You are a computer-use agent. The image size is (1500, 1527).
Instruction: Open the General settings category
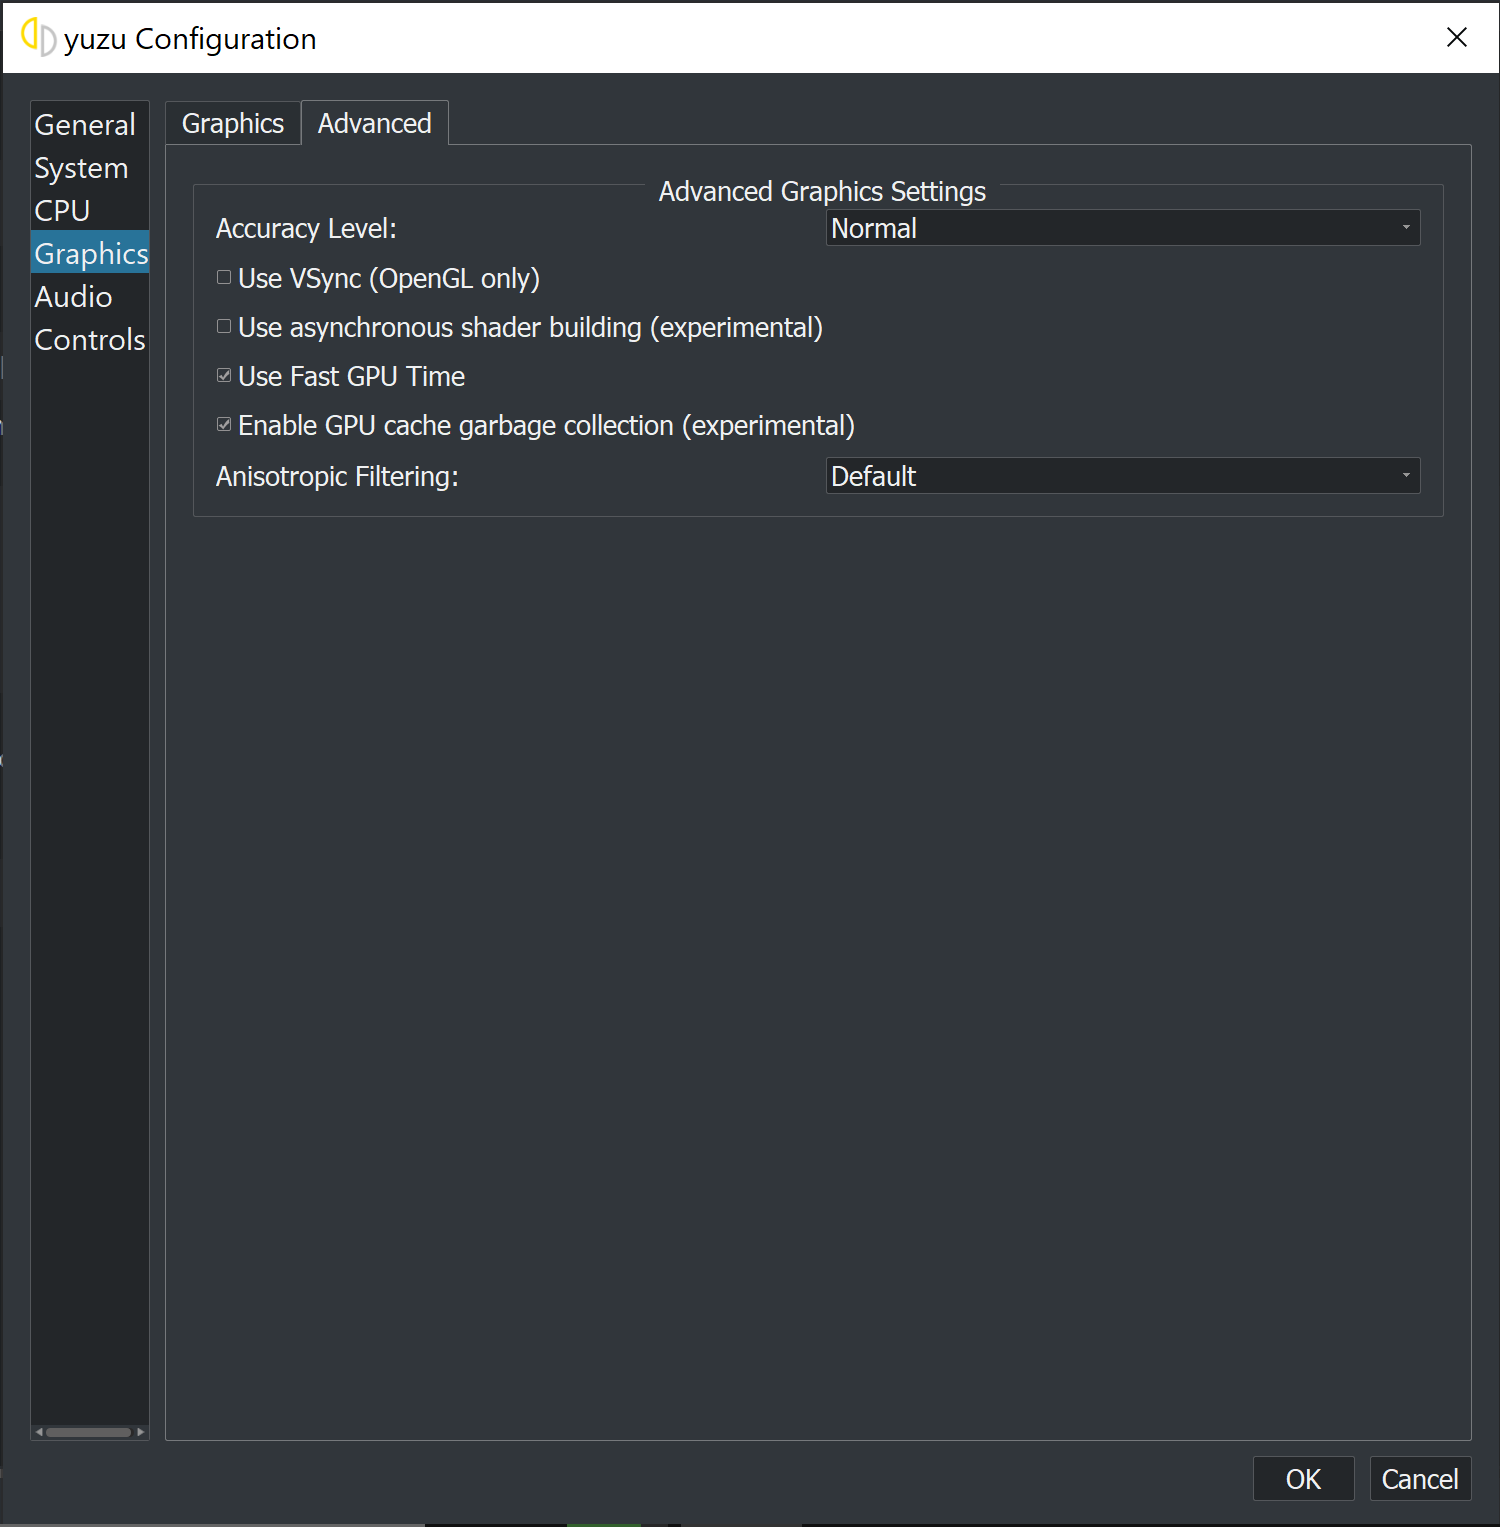[x=90, y=125]
